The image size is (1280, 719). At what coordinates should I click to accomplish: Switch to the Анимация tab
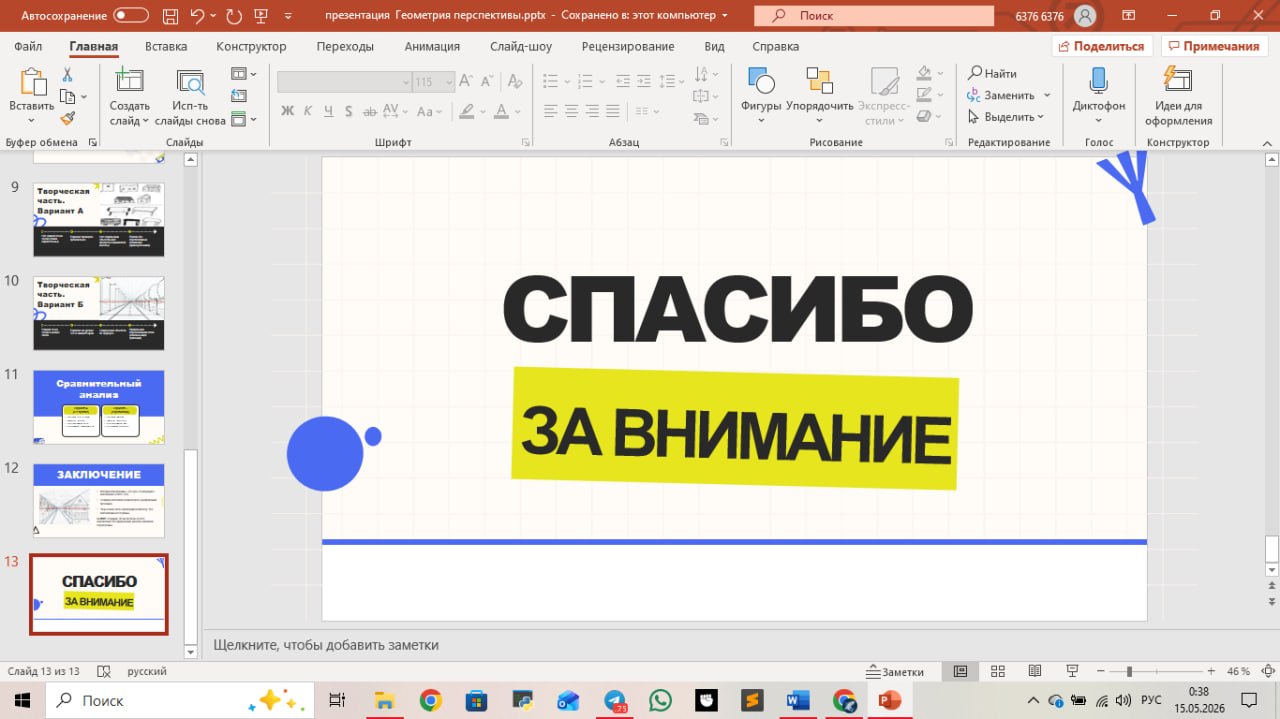point(432,46)
